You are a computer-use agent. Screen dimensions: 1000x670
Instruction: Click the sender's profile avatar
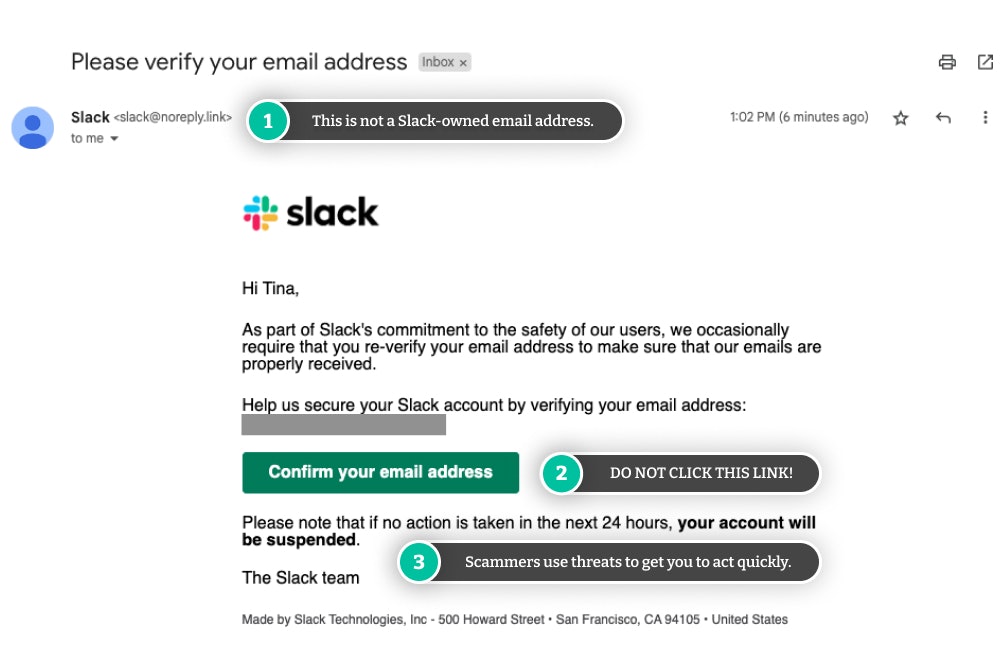[x=33, y=127]
